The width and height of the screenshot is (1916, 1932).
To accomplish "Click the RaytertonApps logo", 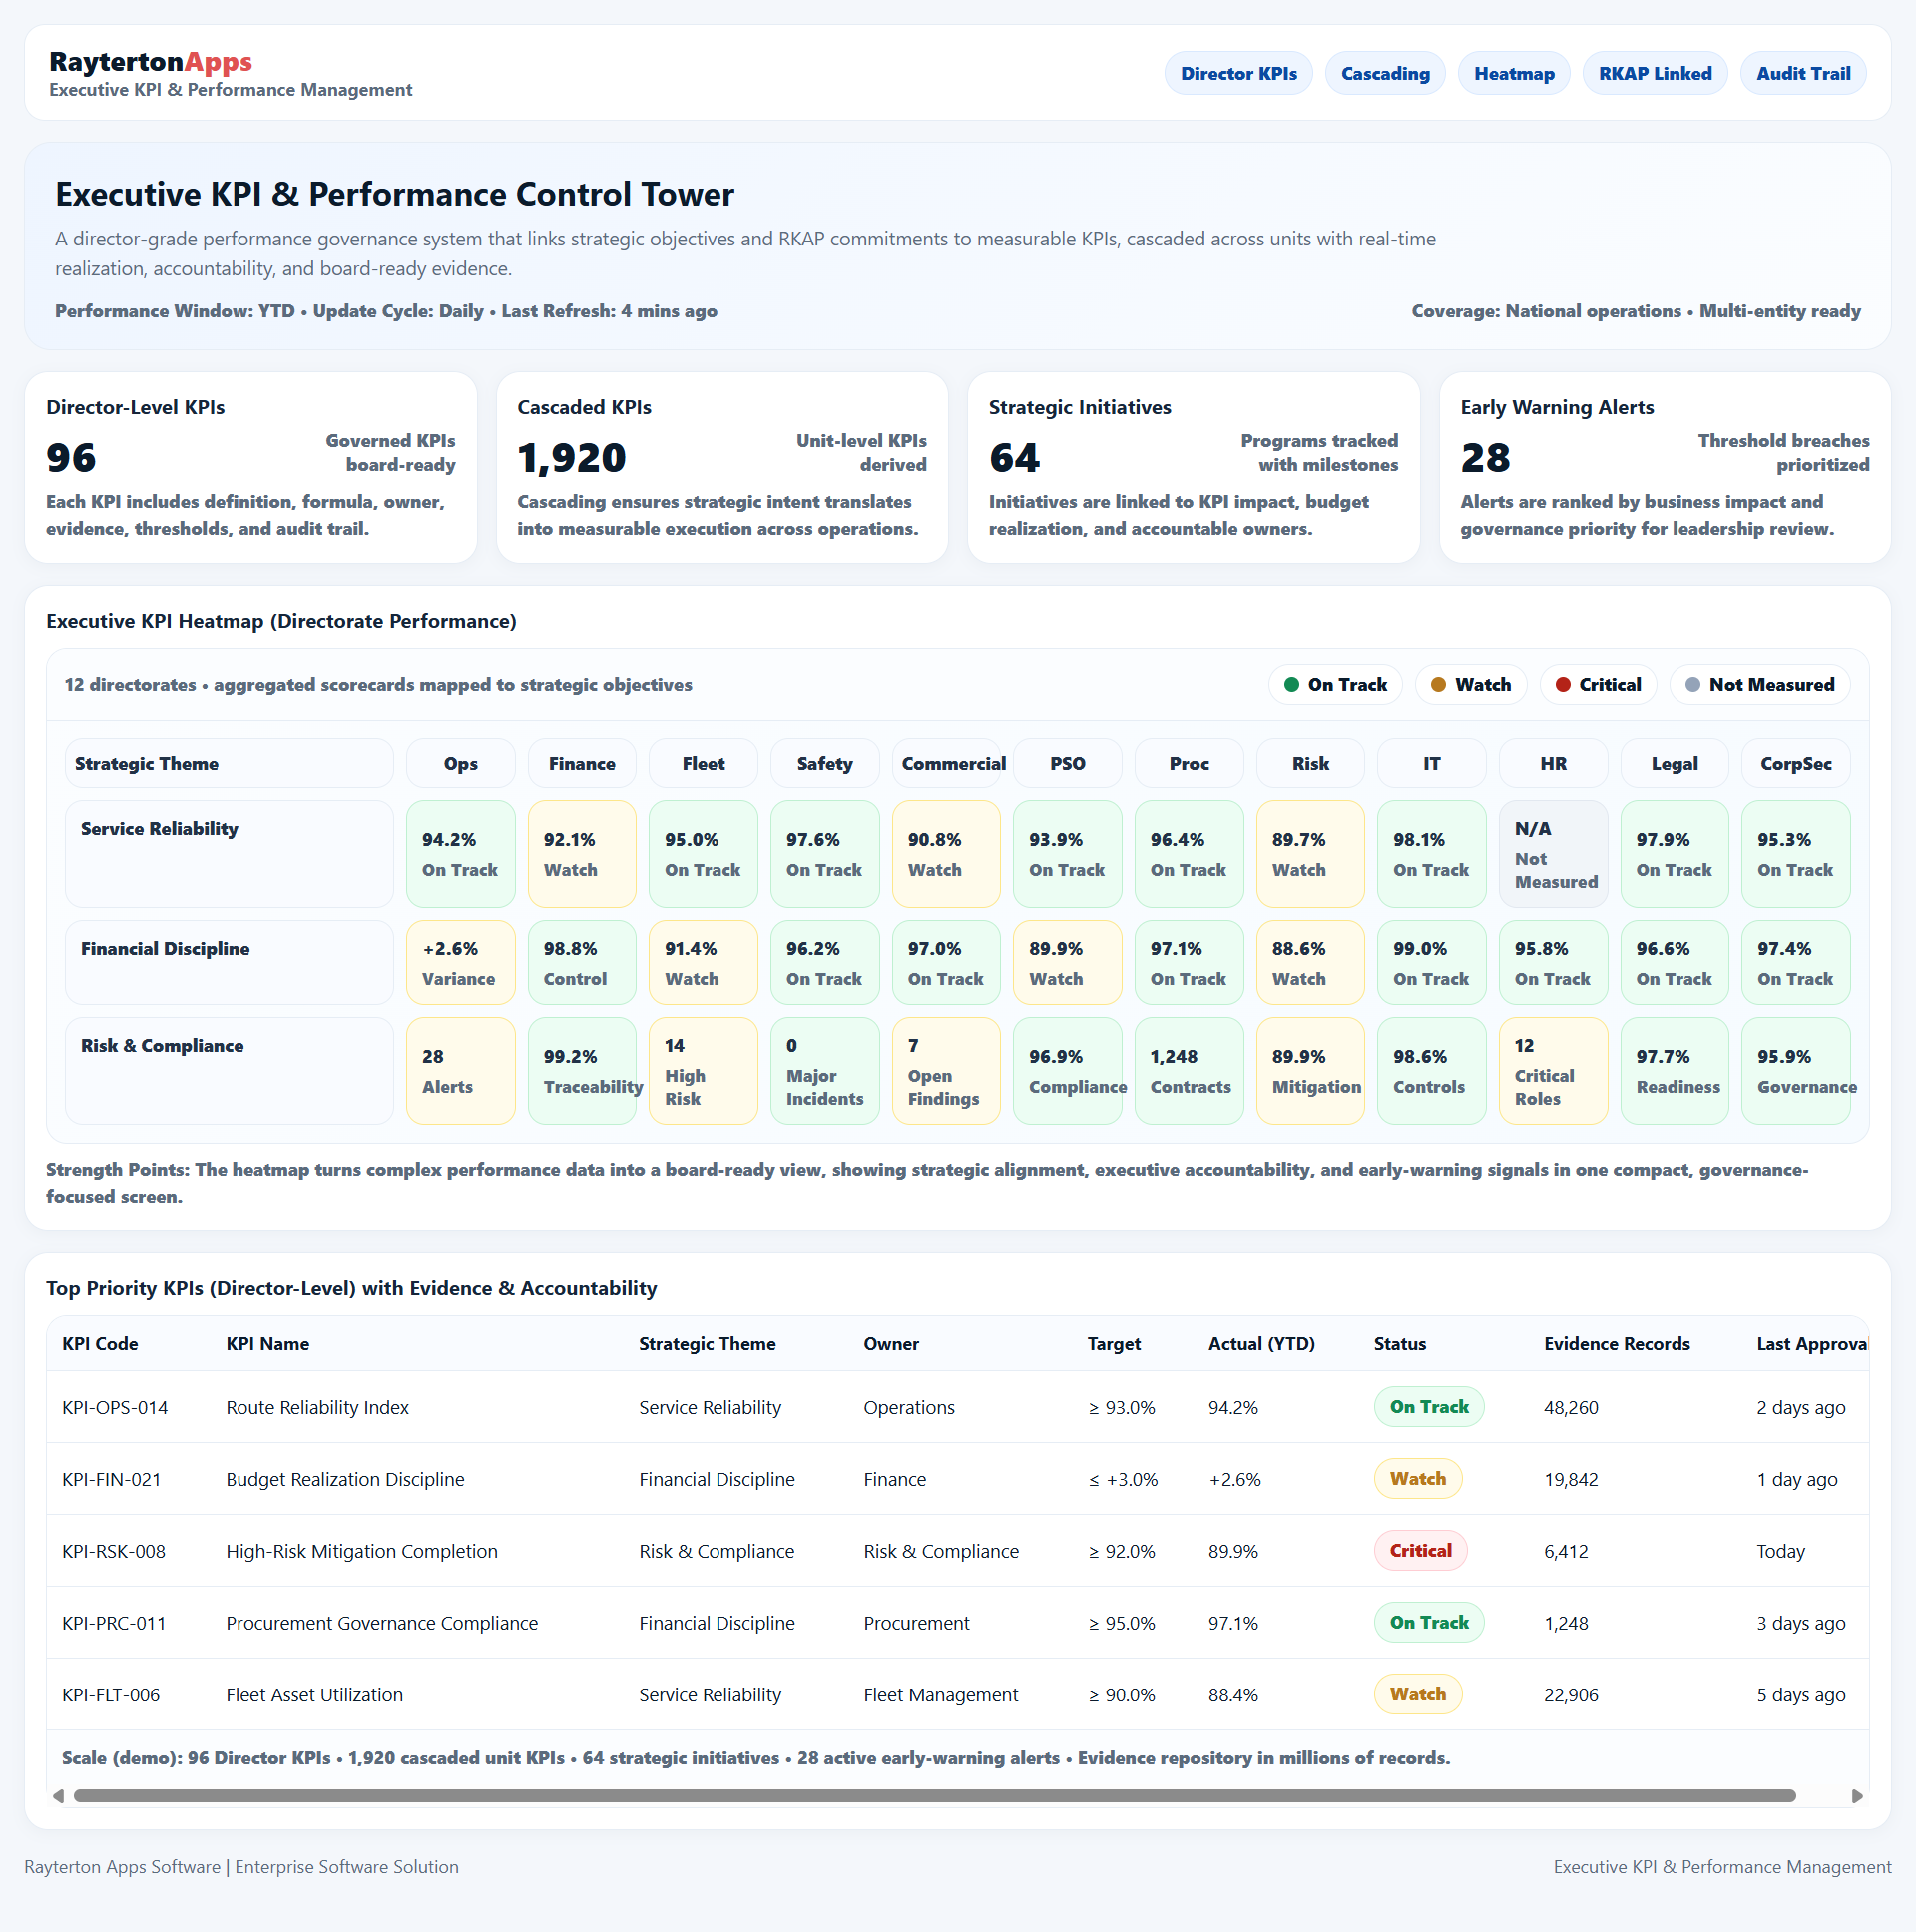I will coord(150,62).
